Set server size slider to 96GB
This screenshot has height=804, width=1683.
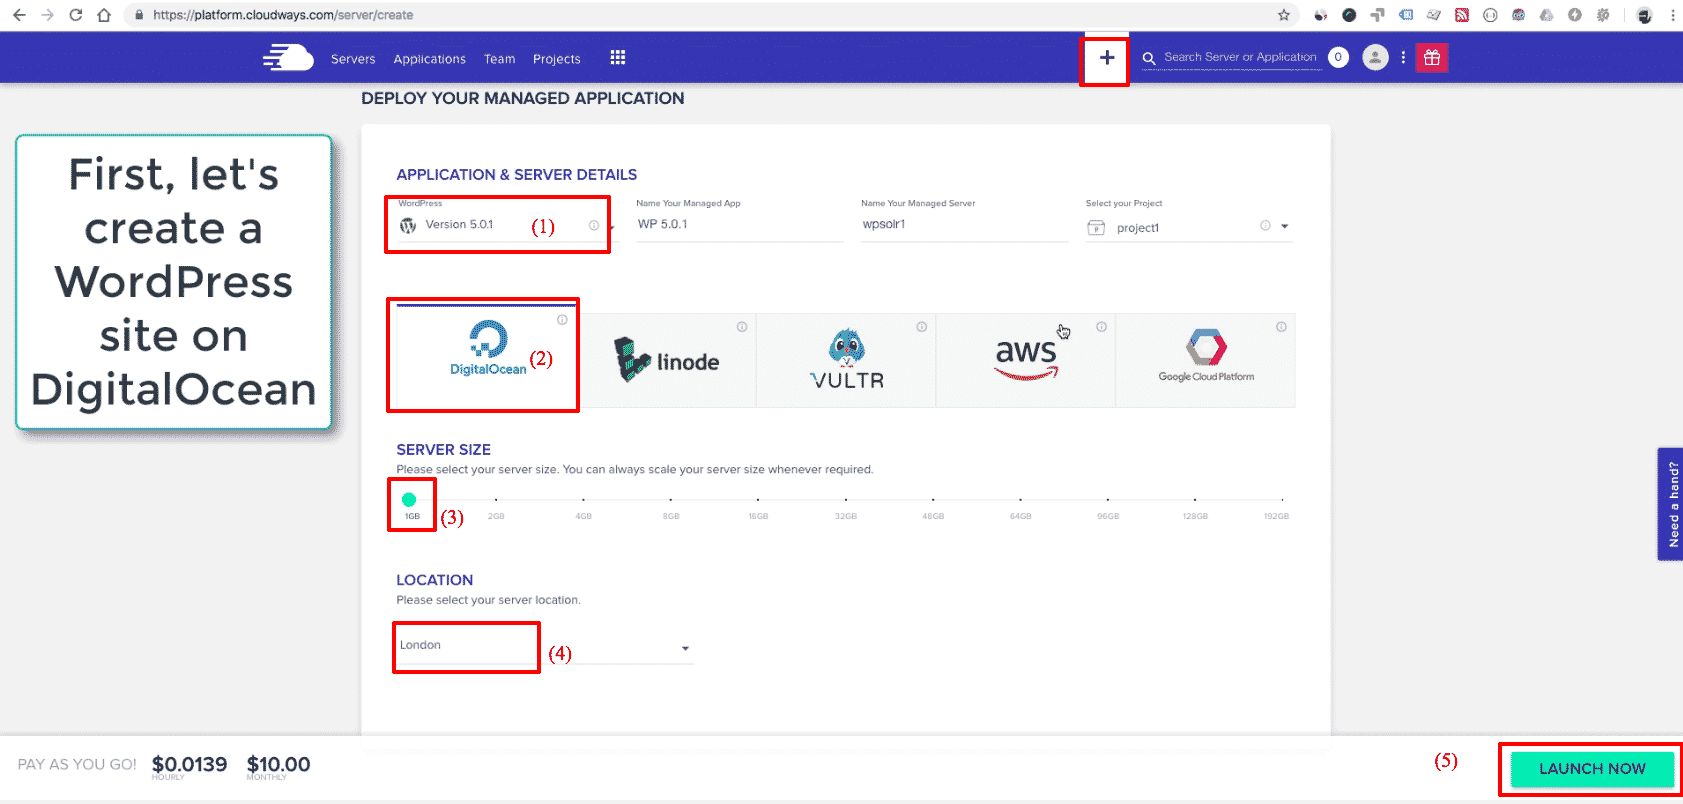click(1108, 500)
